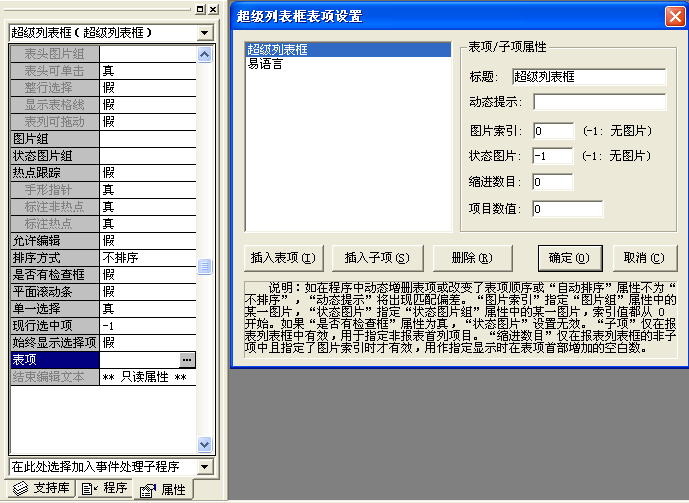The width and height of the screenshot is (689, 503).
Task: Expand the event handler subroutine dropdown
Action: coord(205,467)
